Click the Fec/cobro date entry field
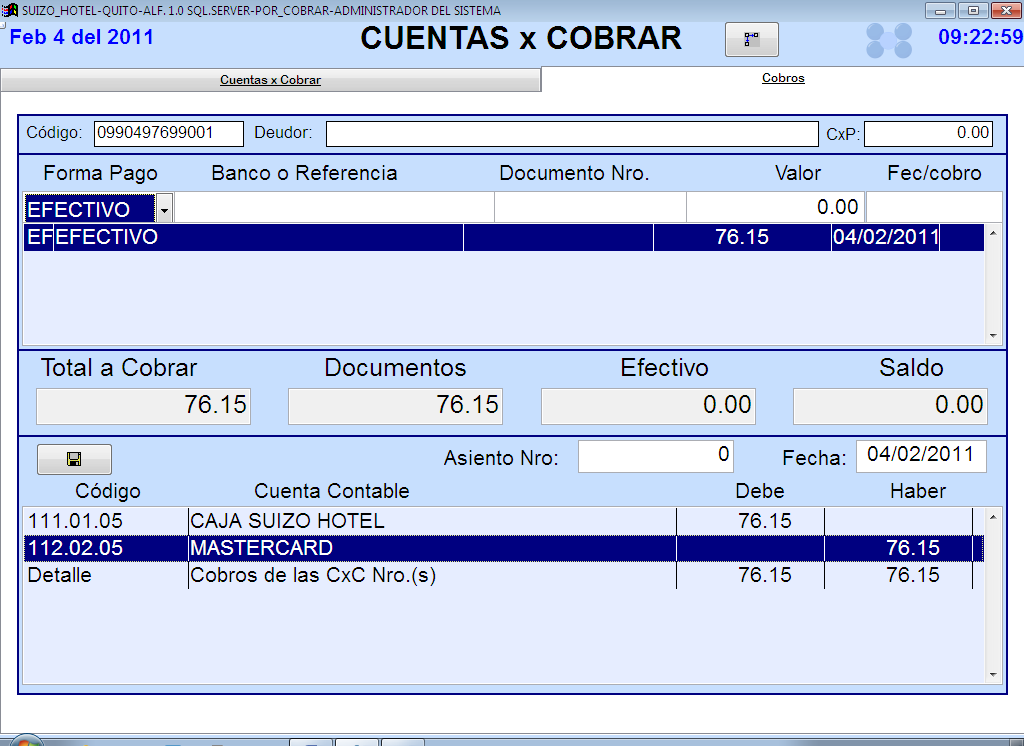This screenshot has width=1024, height=746. coord(932,208)
